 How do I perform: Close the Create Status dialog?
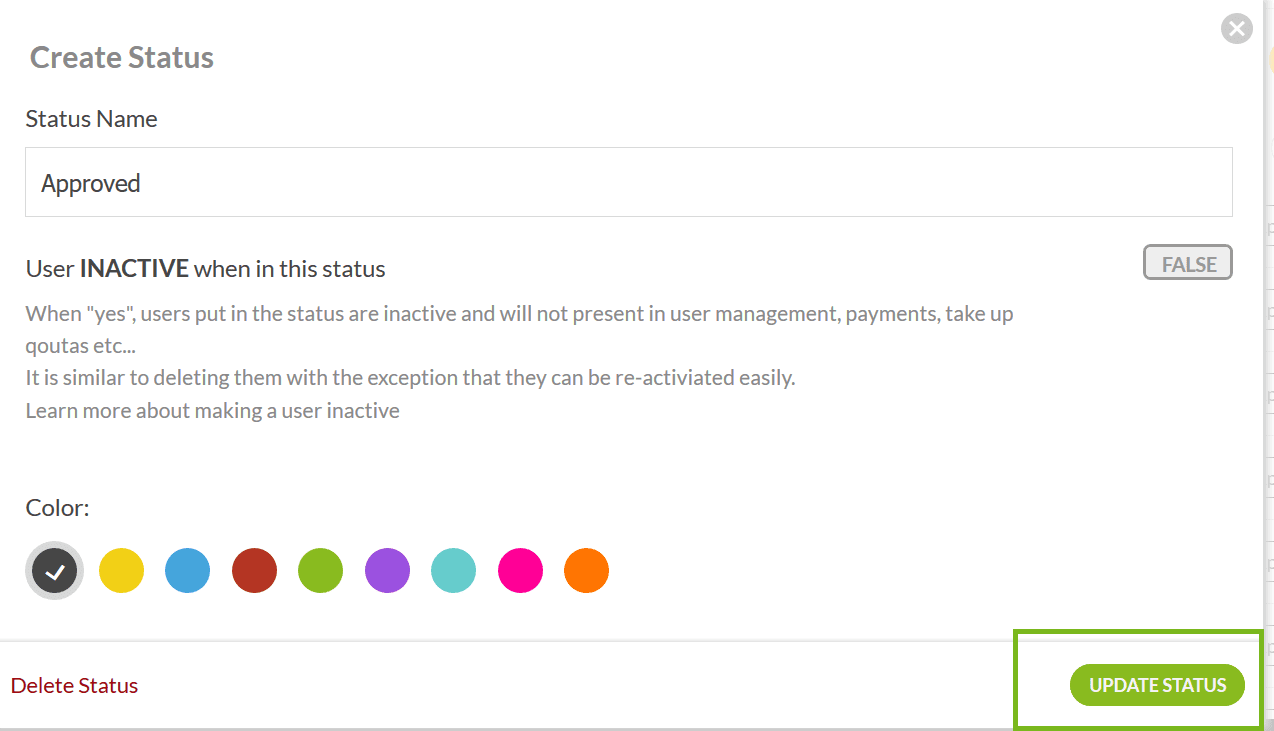pos(1237,28)
